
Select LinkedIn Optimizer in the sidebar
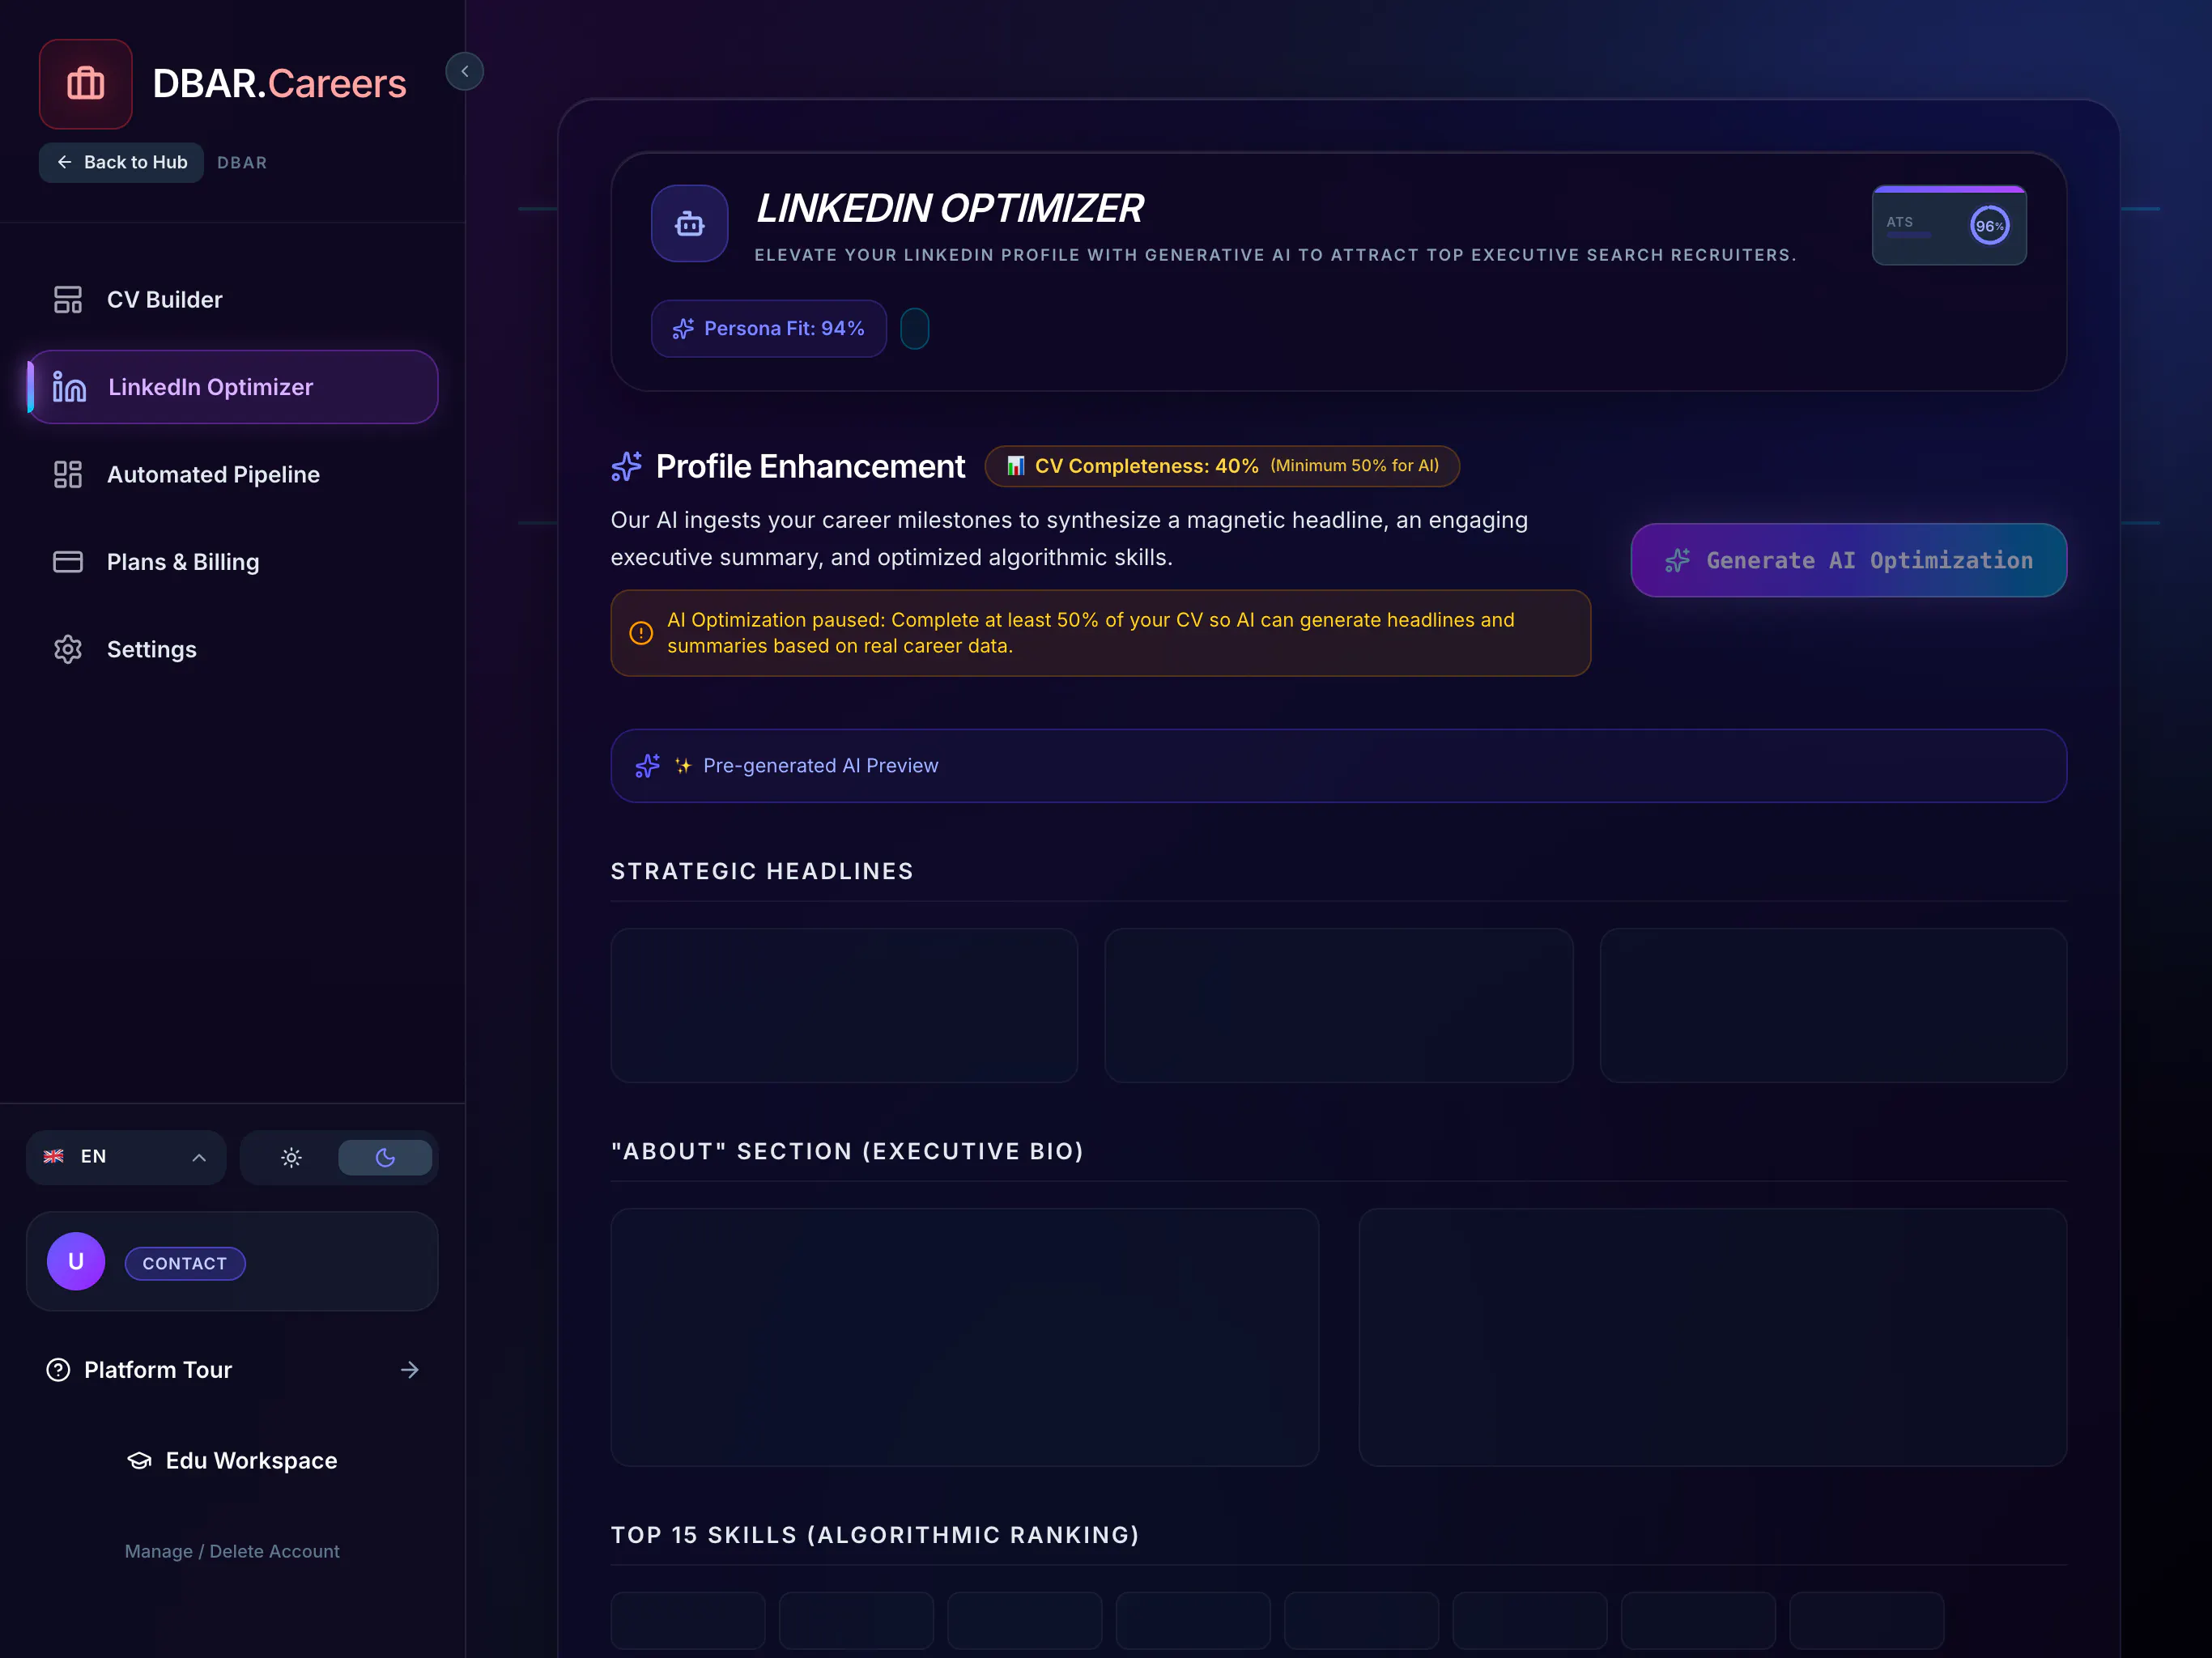point(232,387)
